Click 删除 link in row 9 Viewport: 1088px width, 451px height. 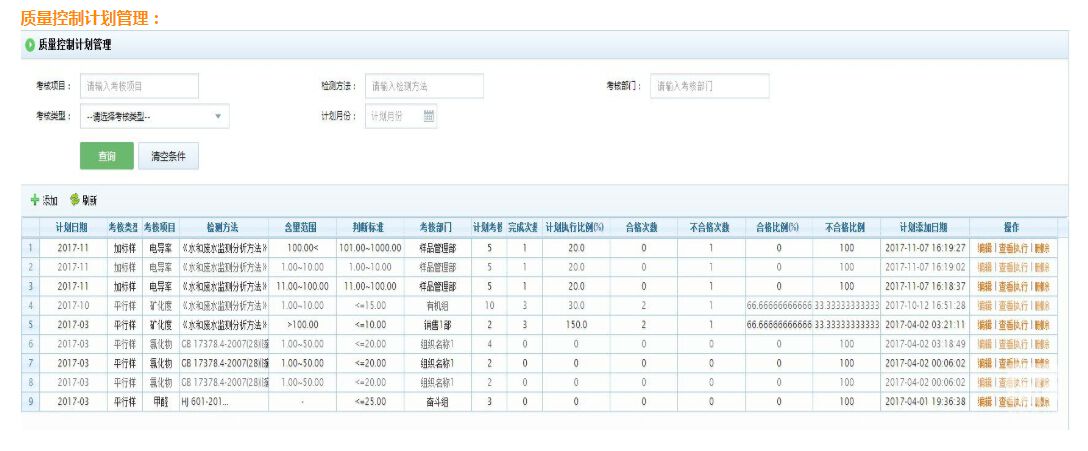pos(1043,402)
